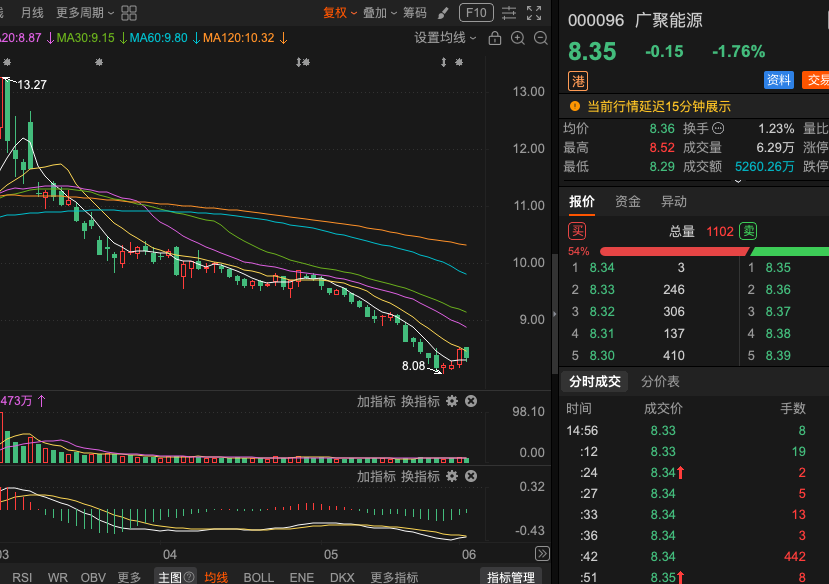829x584 pixels.
Task: Click MACD panel 加指标 button
Action: (376, 477)
